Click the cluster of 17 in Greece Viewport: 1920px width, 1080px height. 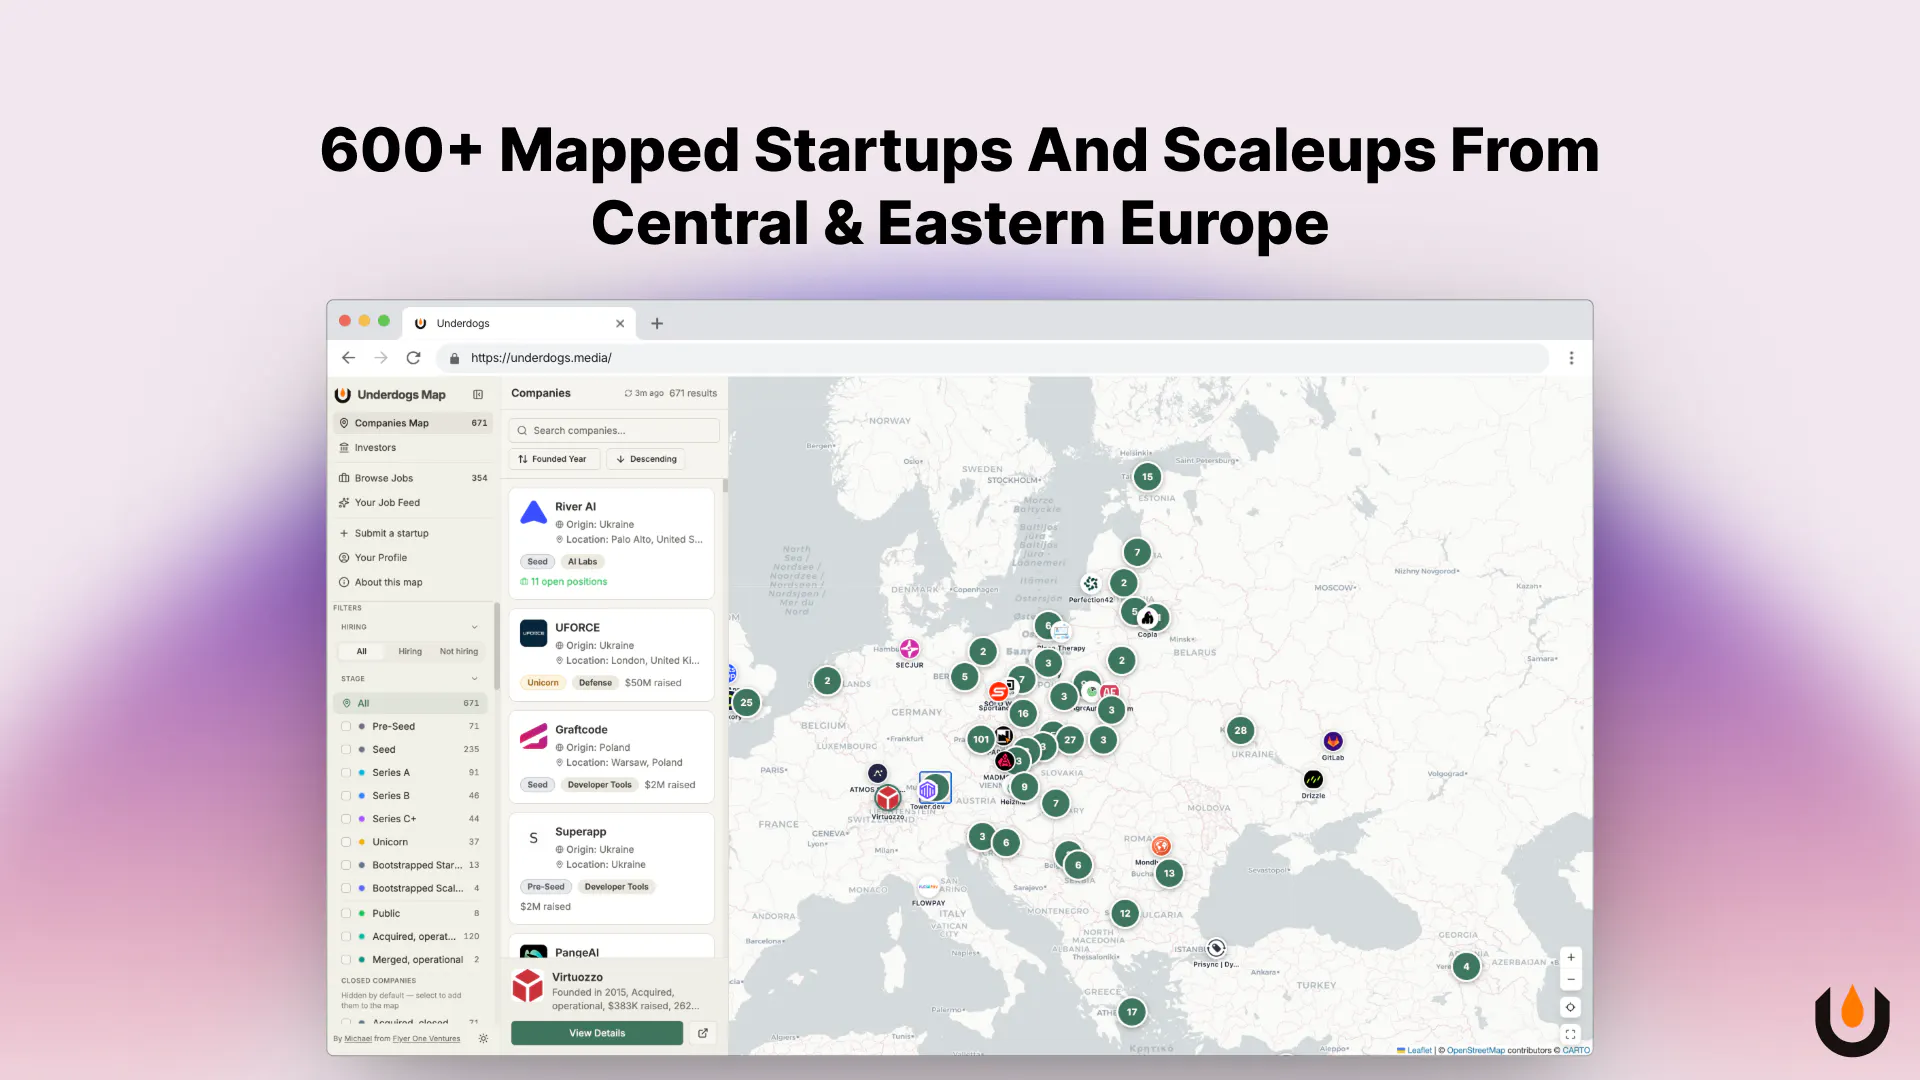1132,1012
